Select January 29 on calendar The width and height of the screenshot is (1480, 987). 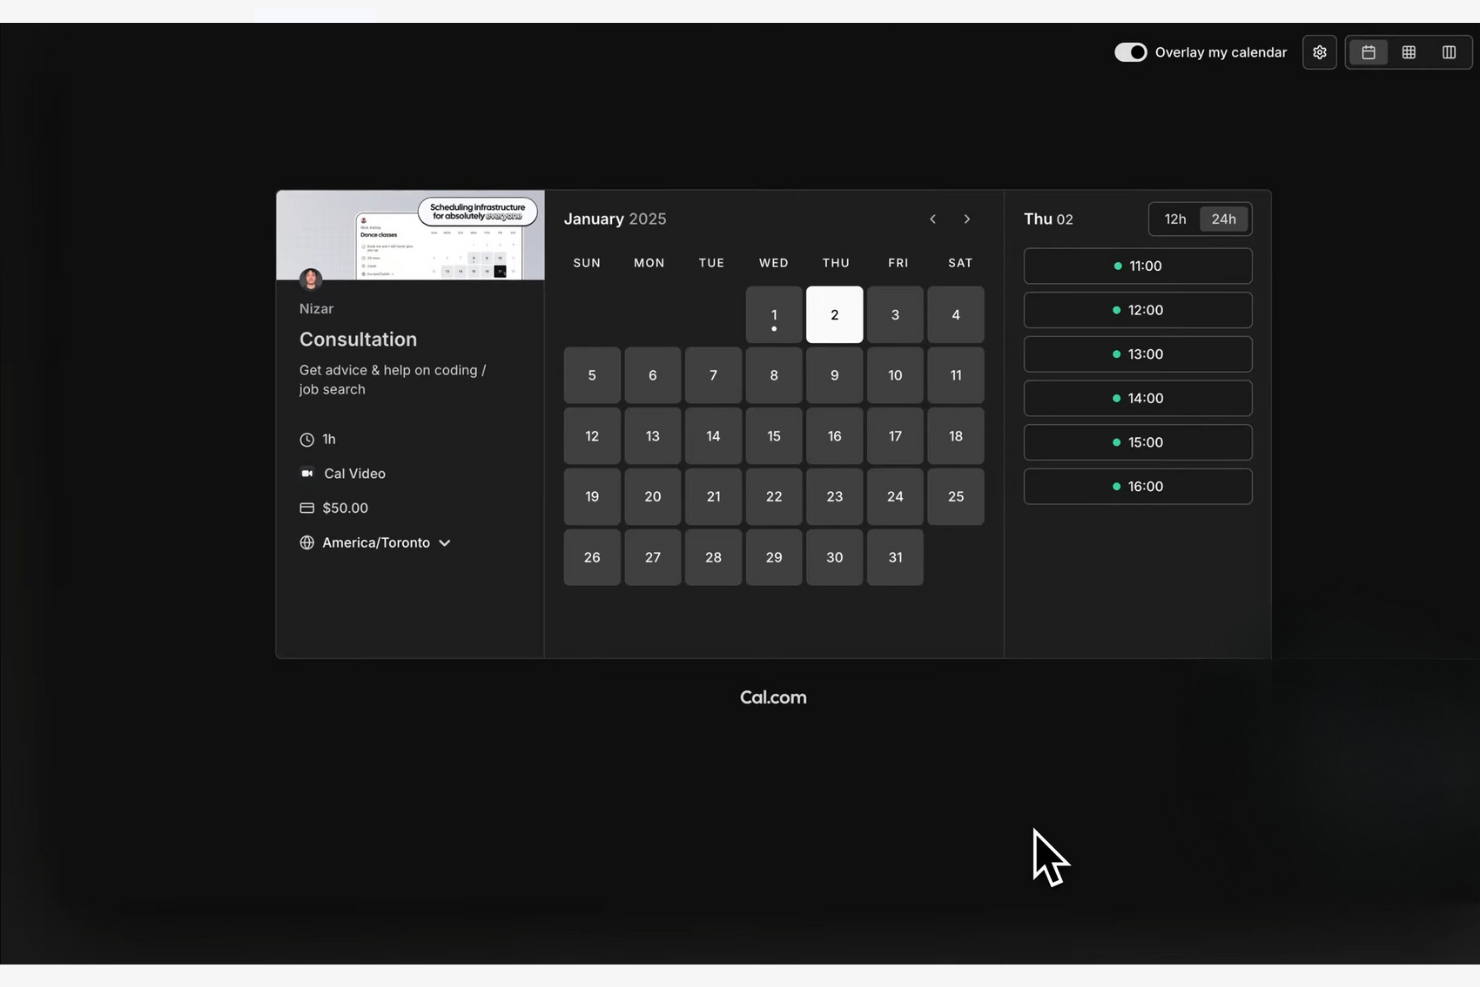point(773,557)
